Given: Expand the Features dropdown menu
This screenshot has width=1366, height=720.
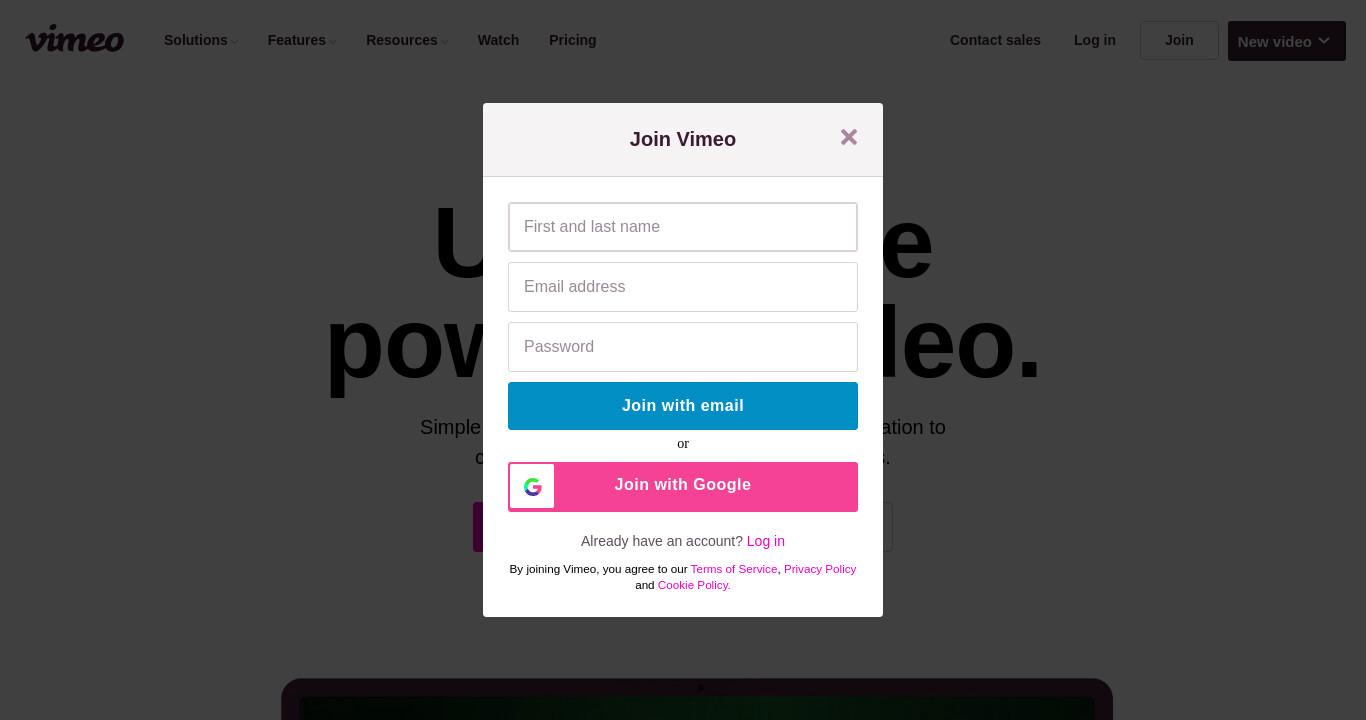Looking at the screenshot, I should (x=302, y=40).
